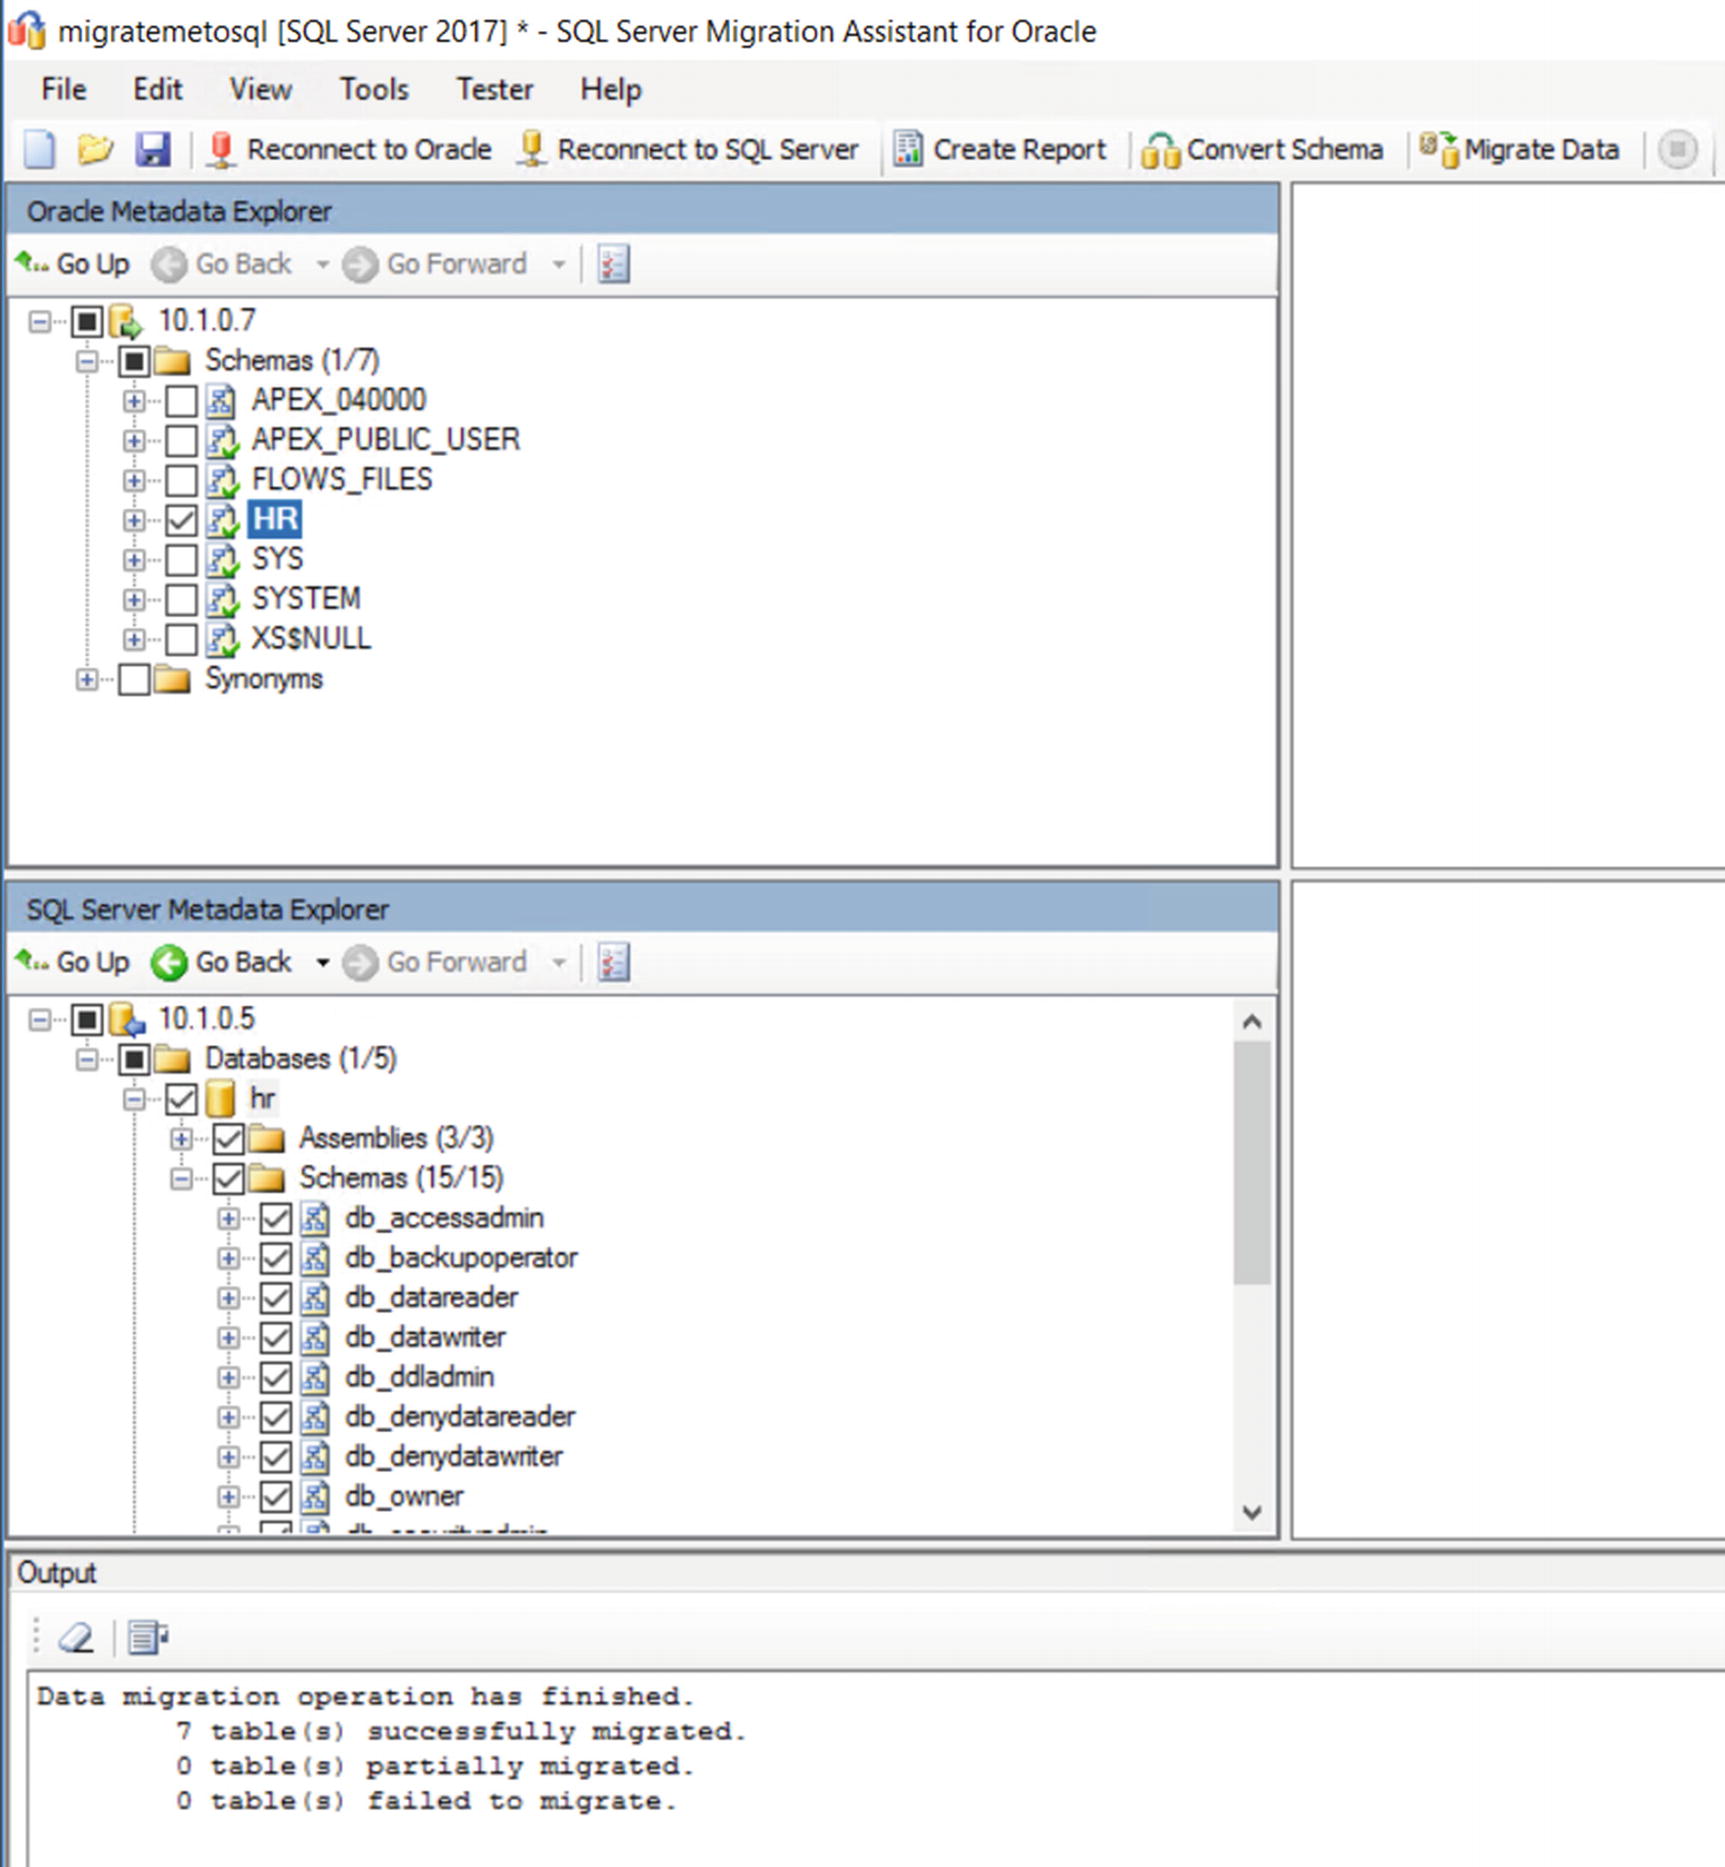Click Reconnect to SQL Server toolbar button
Viewport: 1725px width, 1867px height.
(688, 150)
